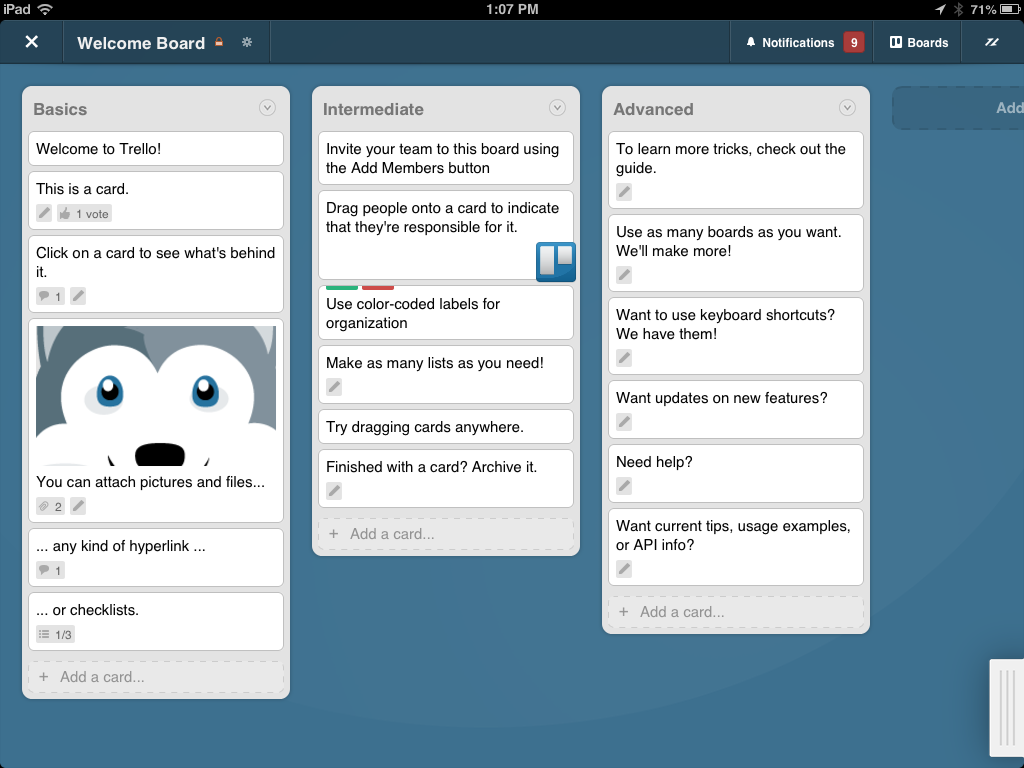This screenshot has width=1024, height=768.
Task: Tap the partially visible Add list button
Action: coord(959,108)
